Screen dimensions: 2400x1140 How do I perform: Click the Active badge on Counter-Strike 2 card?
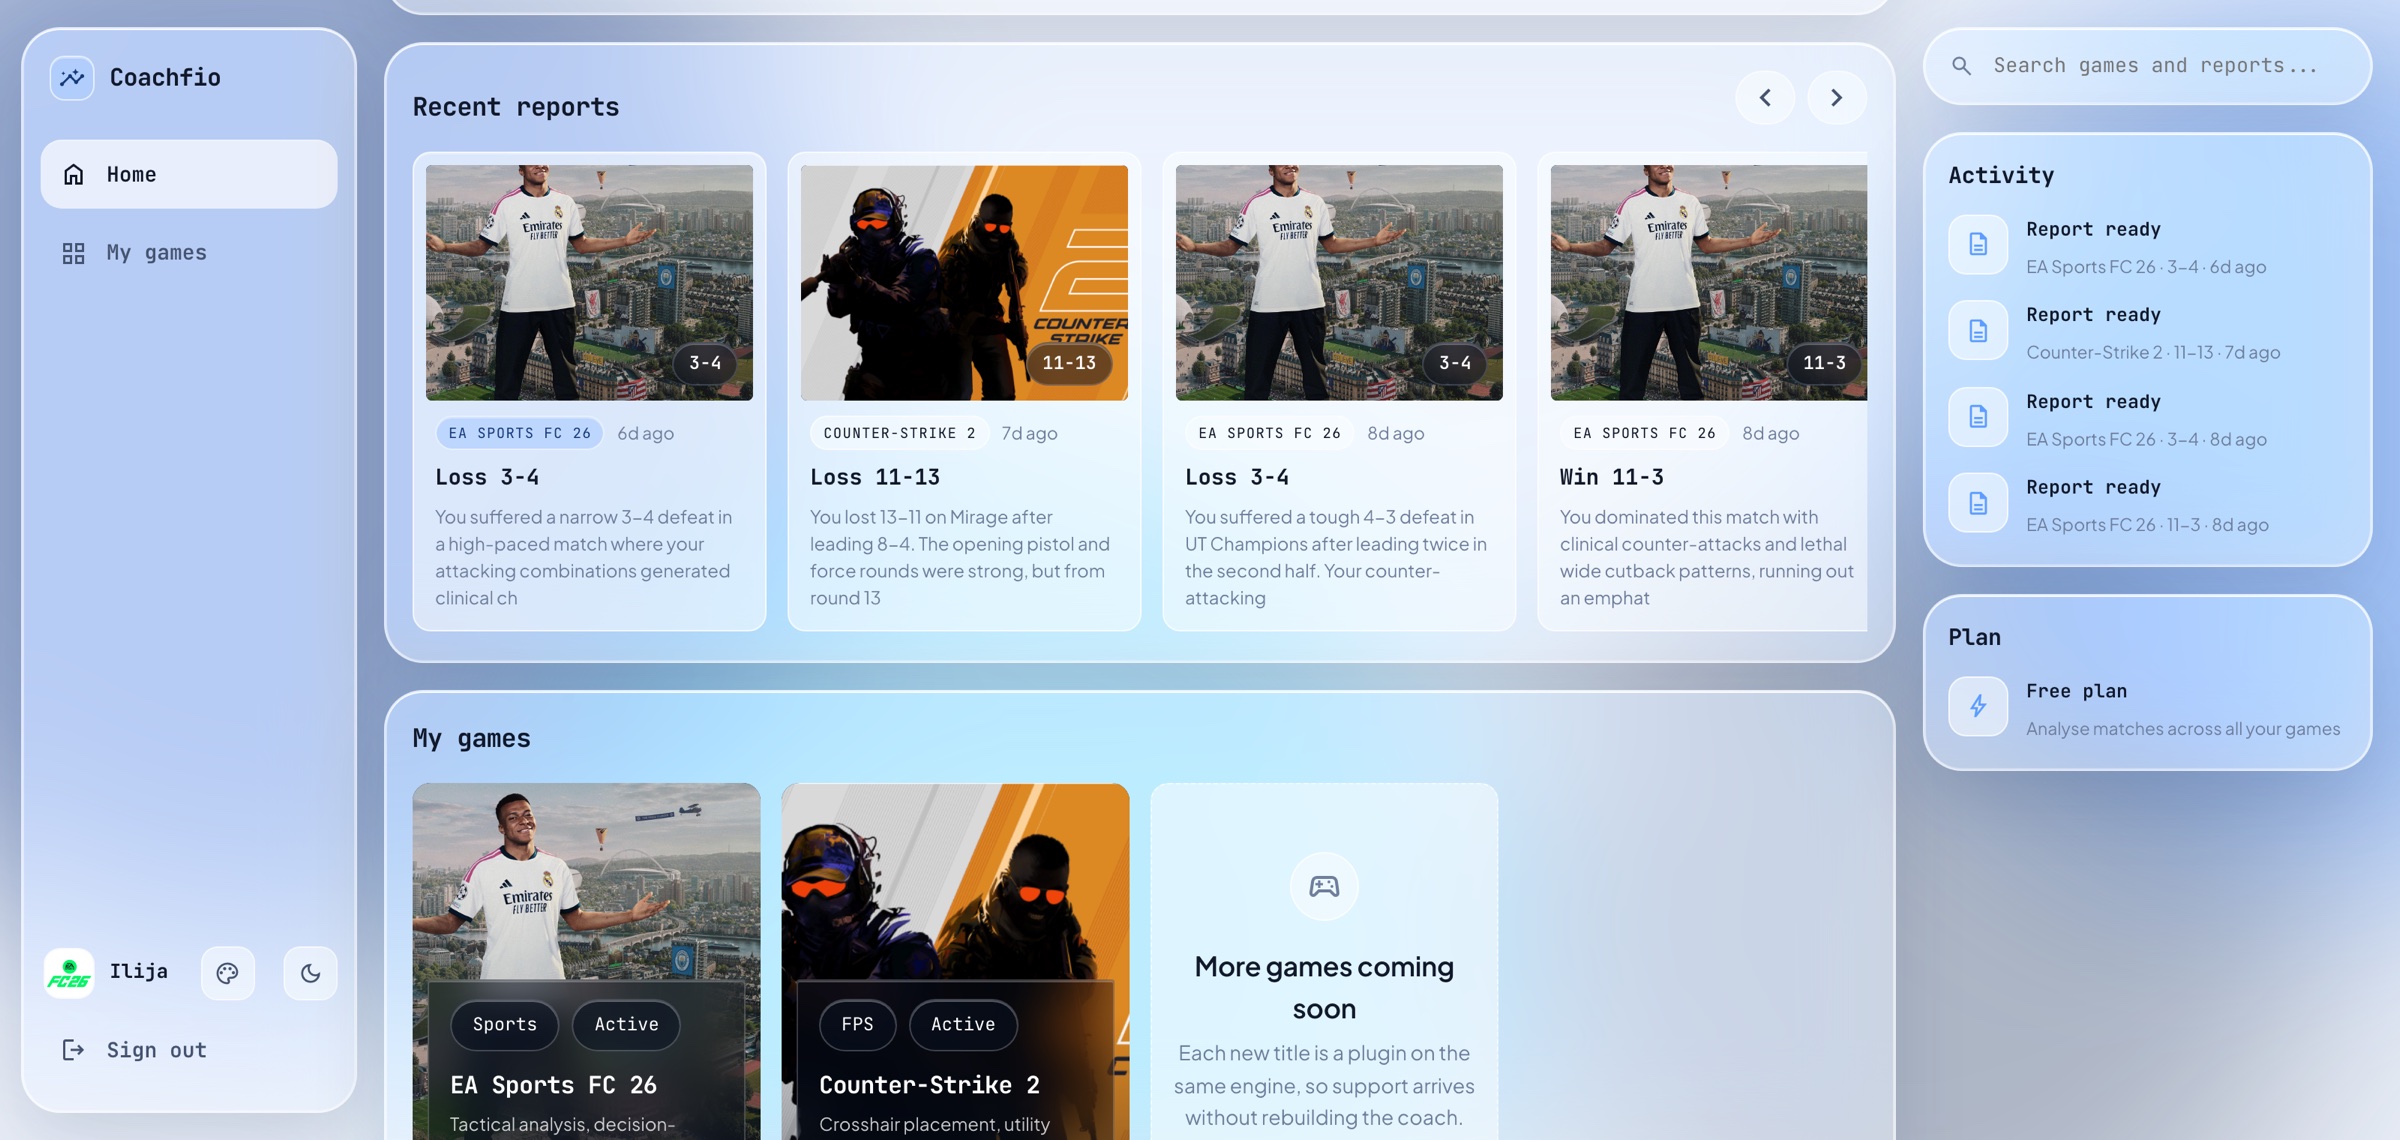pyautogui.click(x=963, y=1025)
